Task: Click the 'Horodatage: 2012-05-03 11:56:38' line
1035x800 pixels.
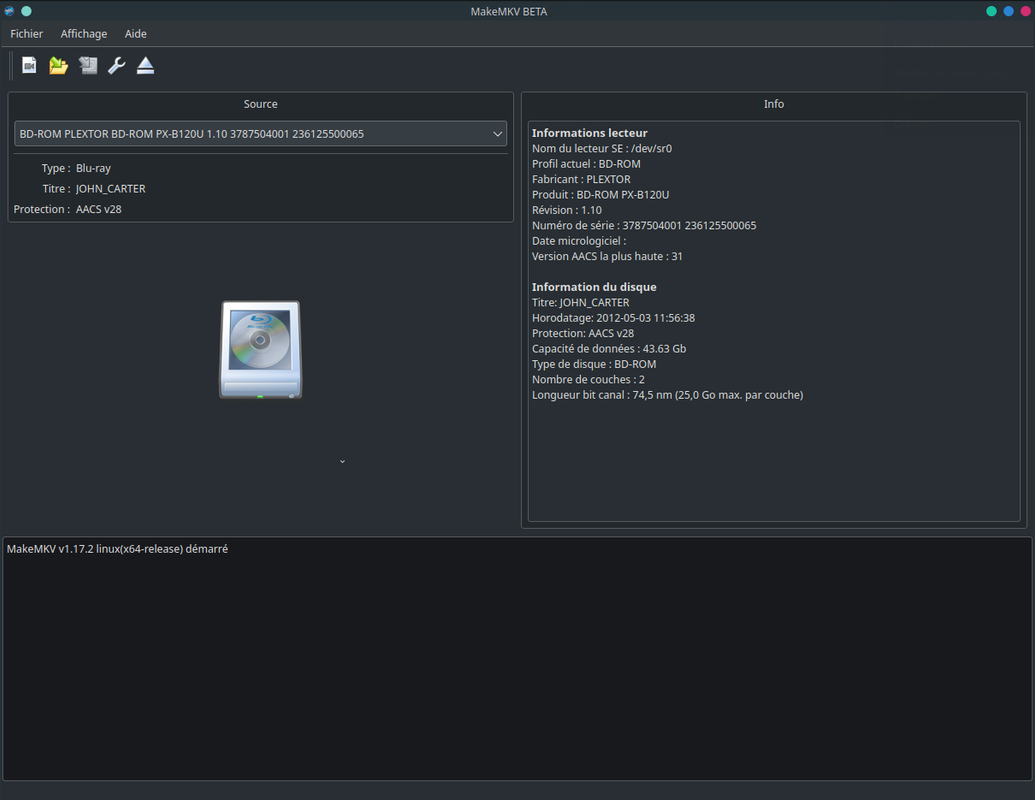Action: click(x=613, y=318)
